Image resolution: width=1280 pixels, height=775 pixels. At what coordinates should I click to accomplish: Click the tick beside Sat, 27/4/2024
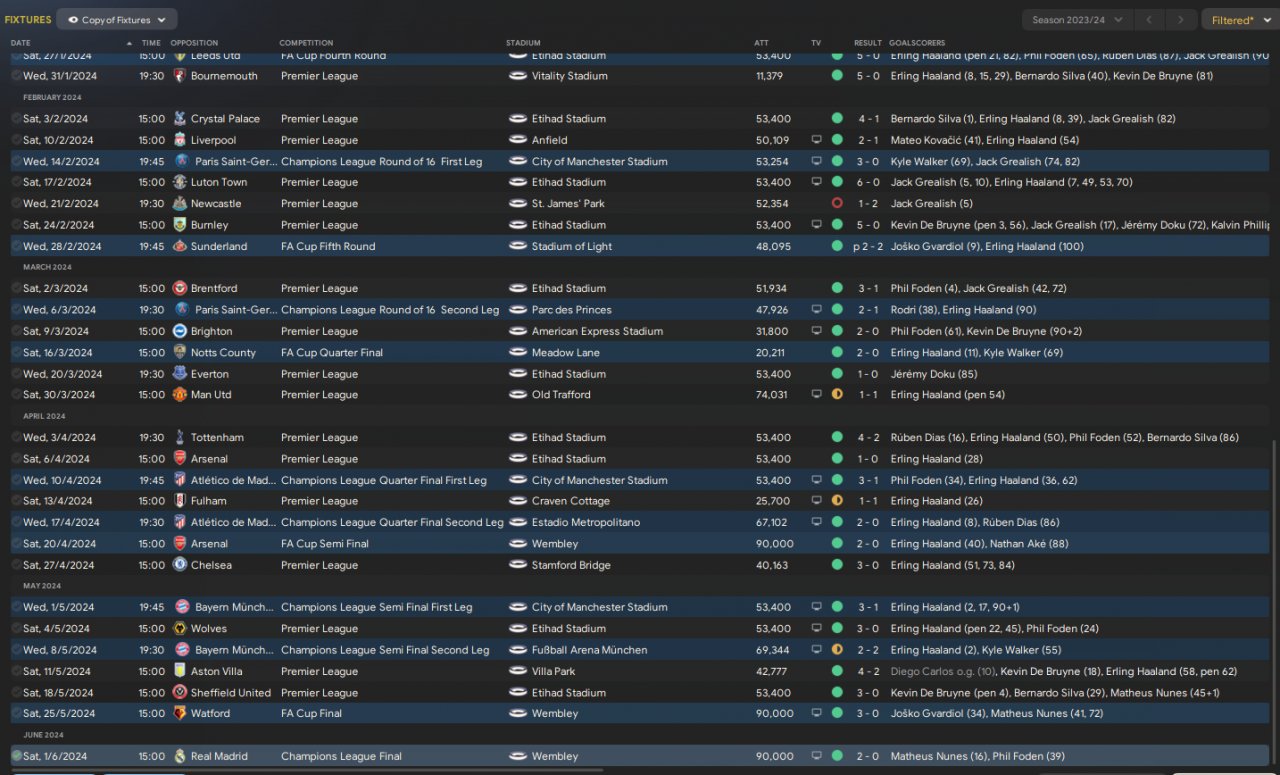(x=16, y=565)
